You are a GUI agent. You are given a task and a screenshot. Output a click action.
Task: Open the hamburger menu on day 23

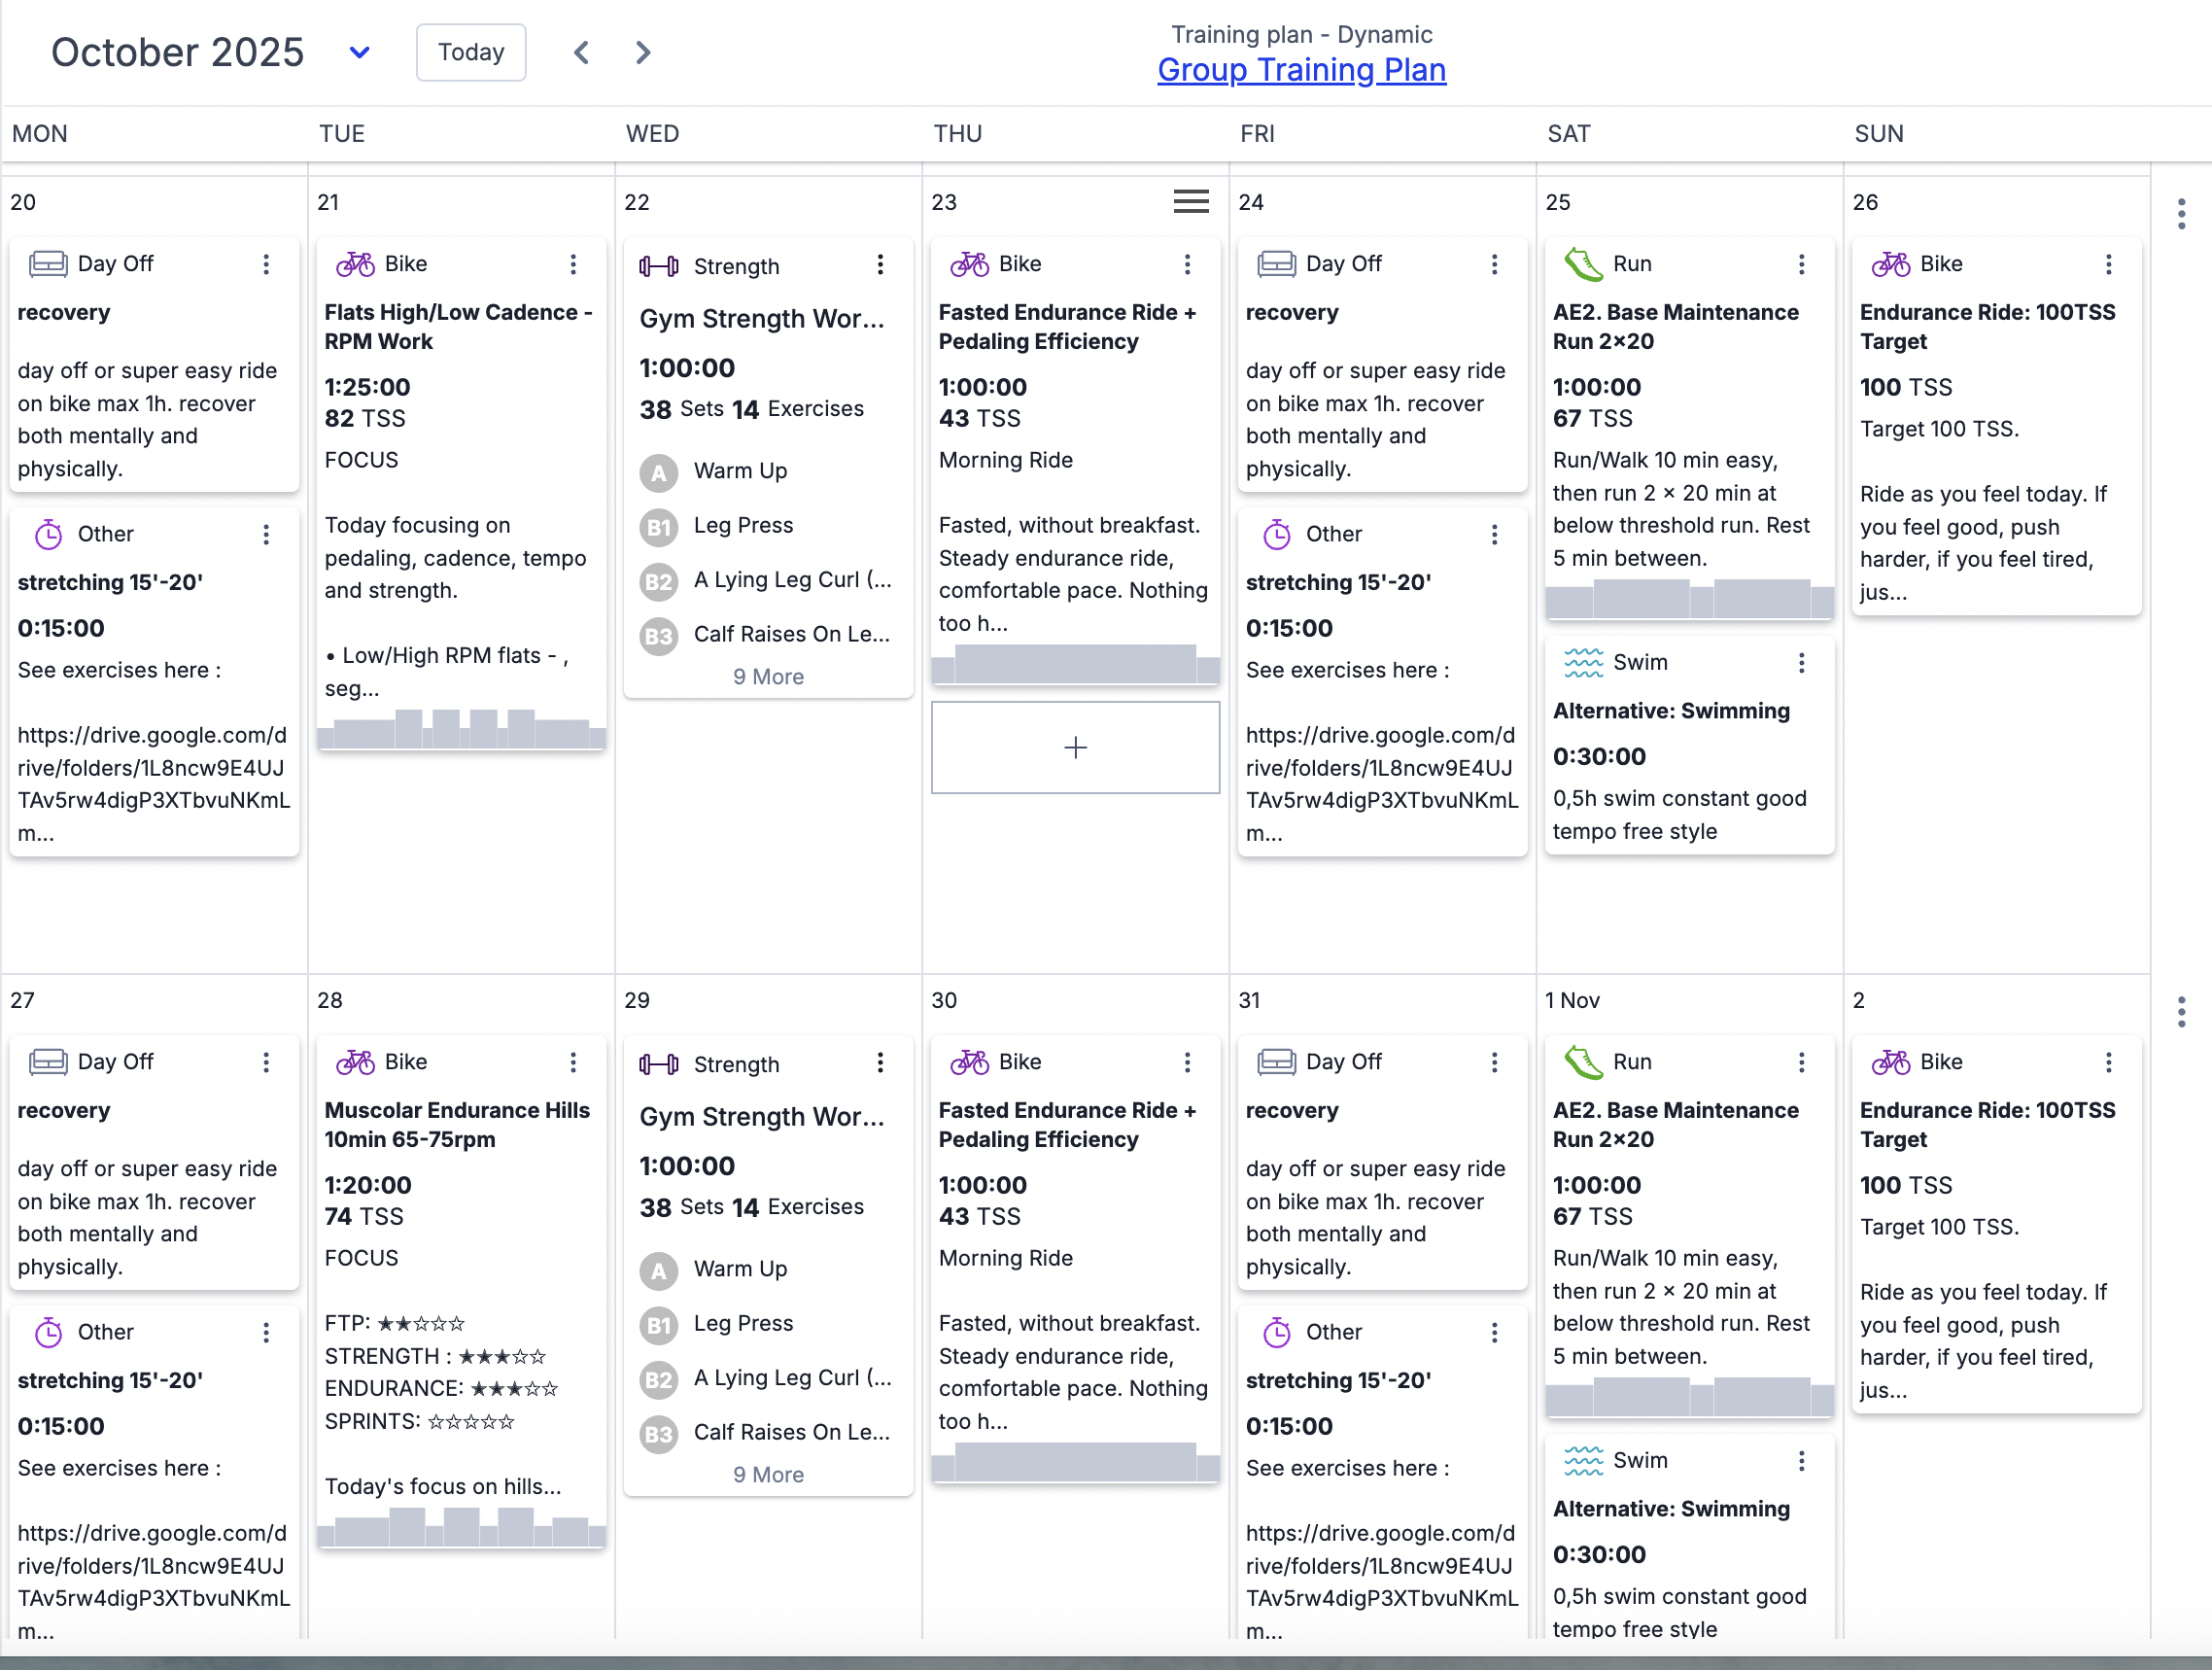[1190, 202]
